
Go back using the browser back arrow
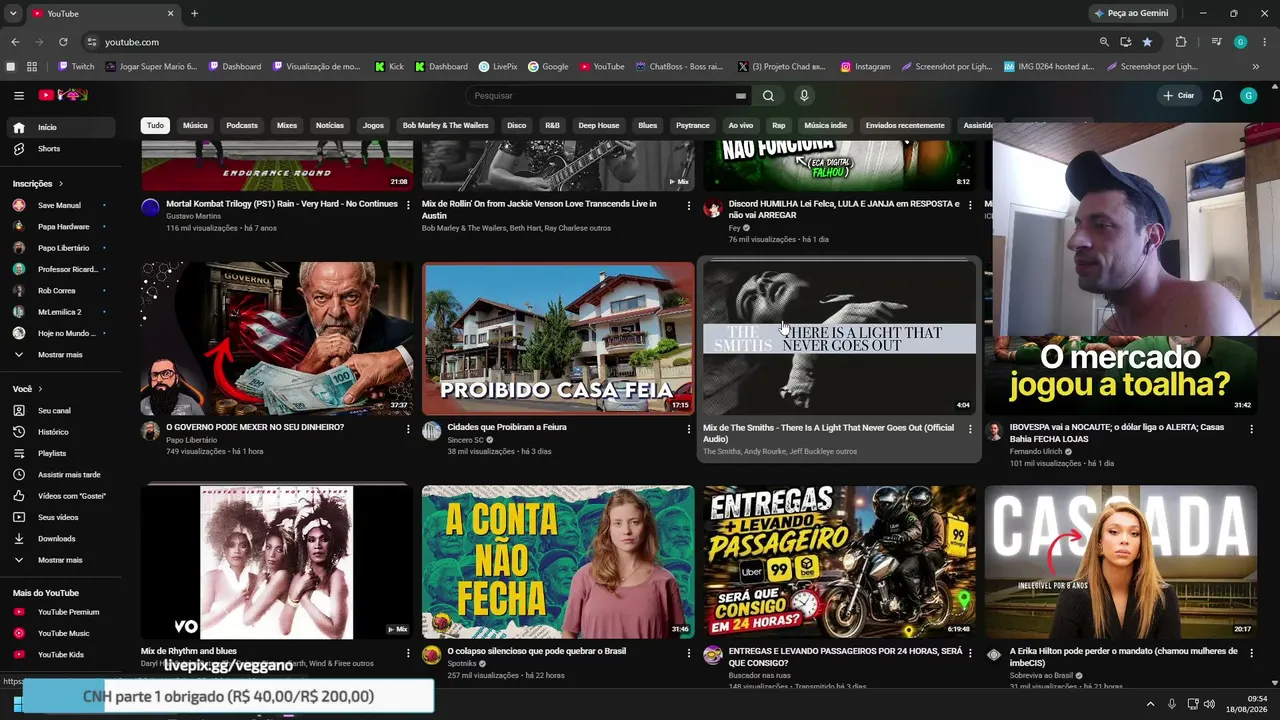pyautogui.click(x=15, y=42)
